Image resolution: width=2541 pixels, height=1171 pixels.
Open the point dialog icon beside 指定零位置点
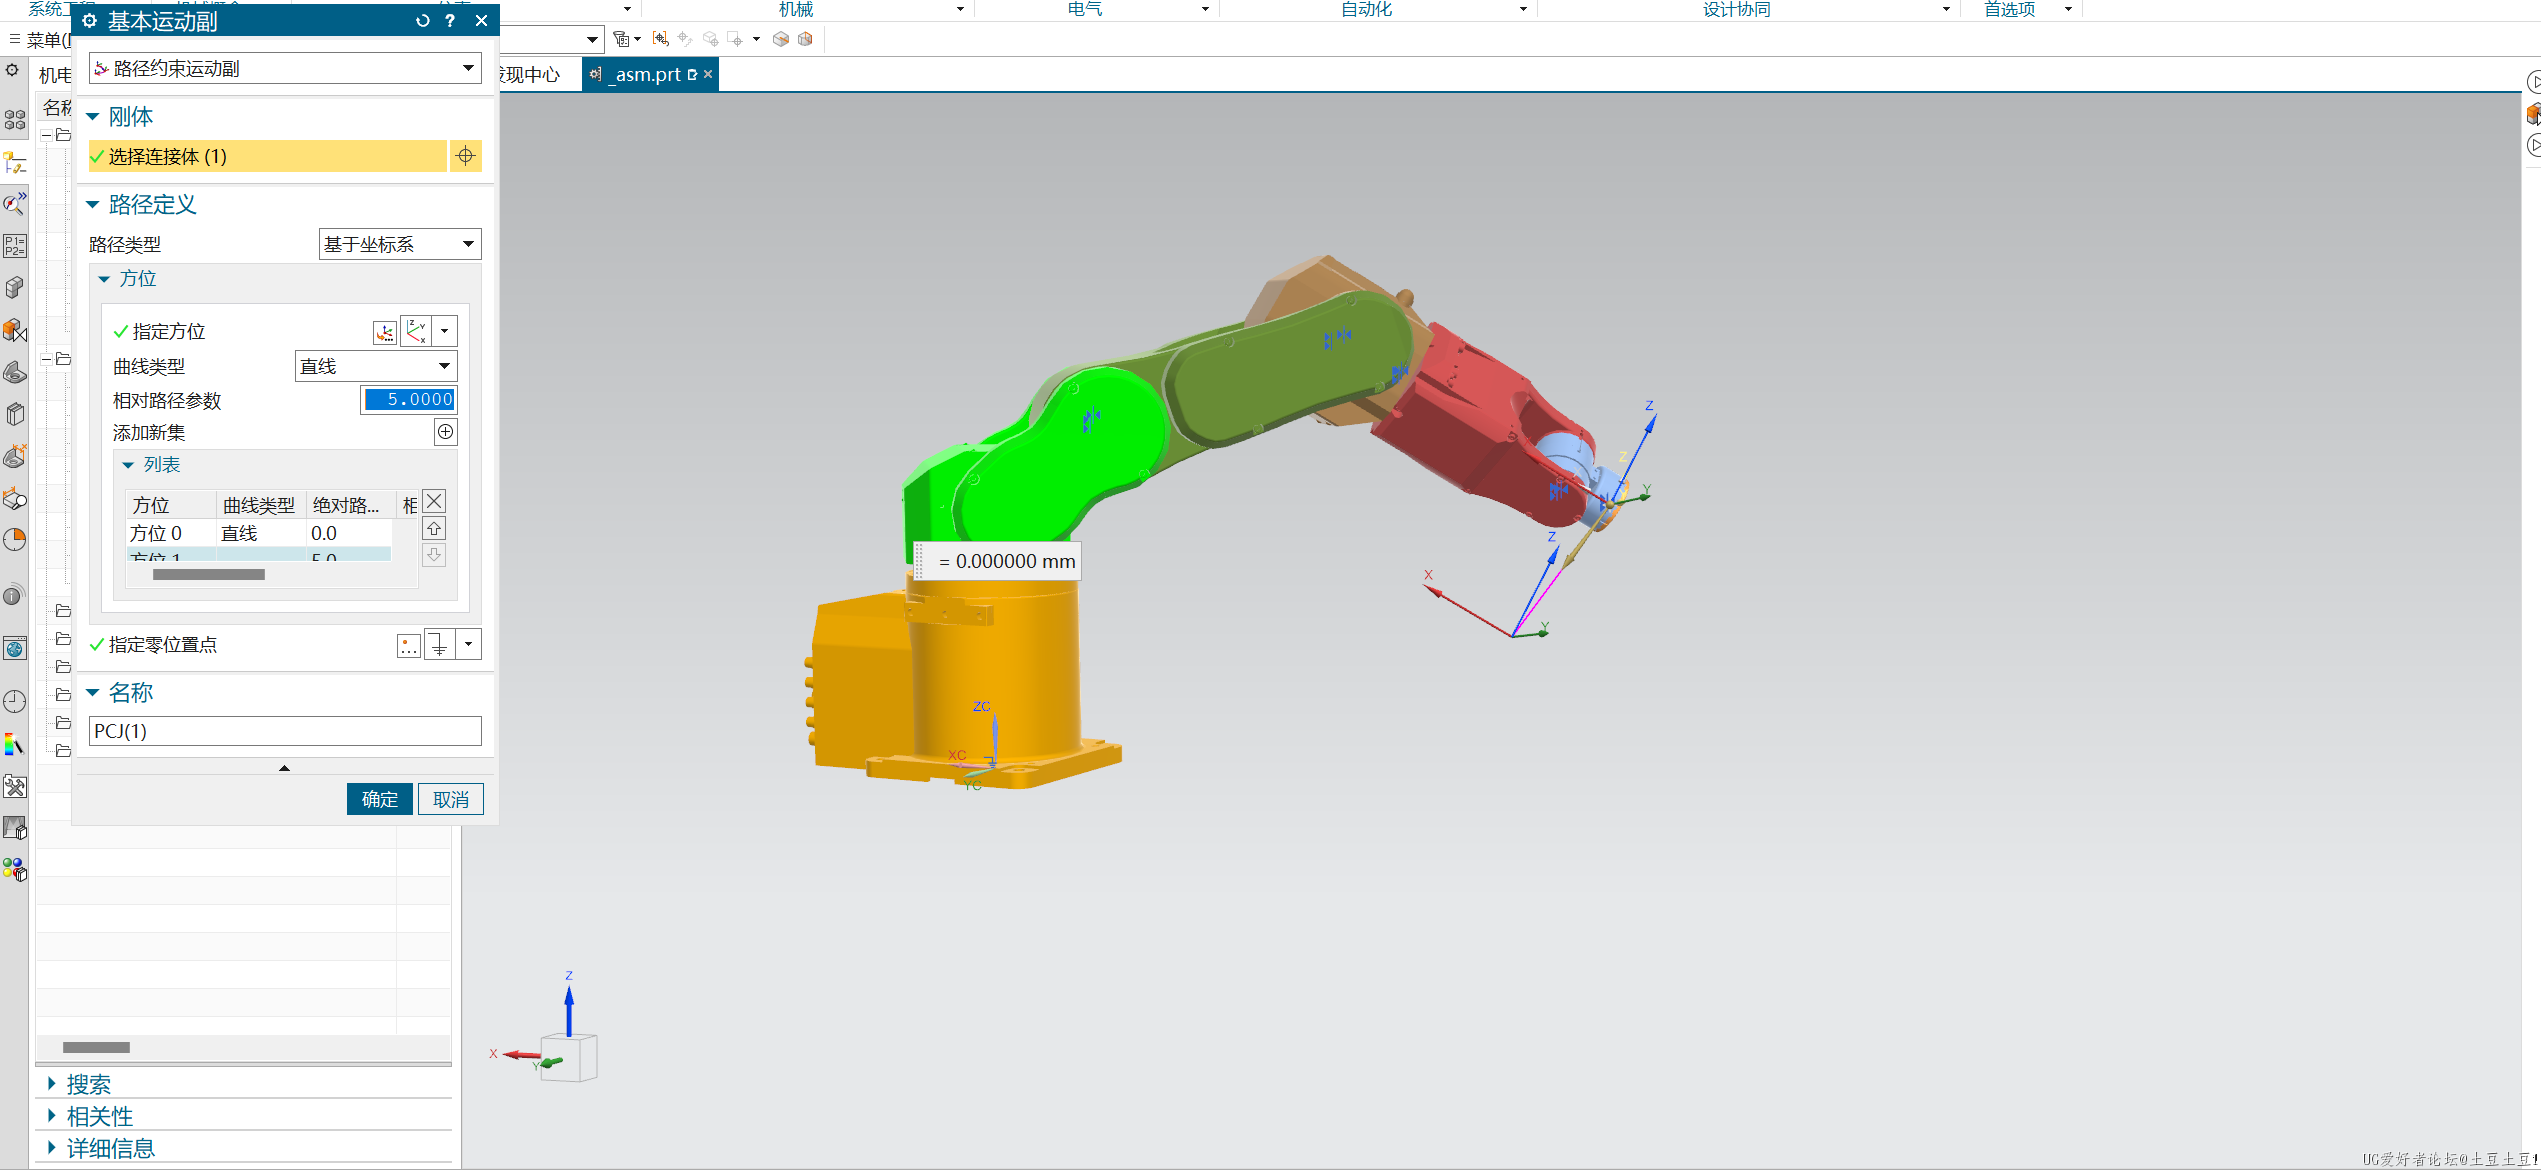click(x=409, y=645)
